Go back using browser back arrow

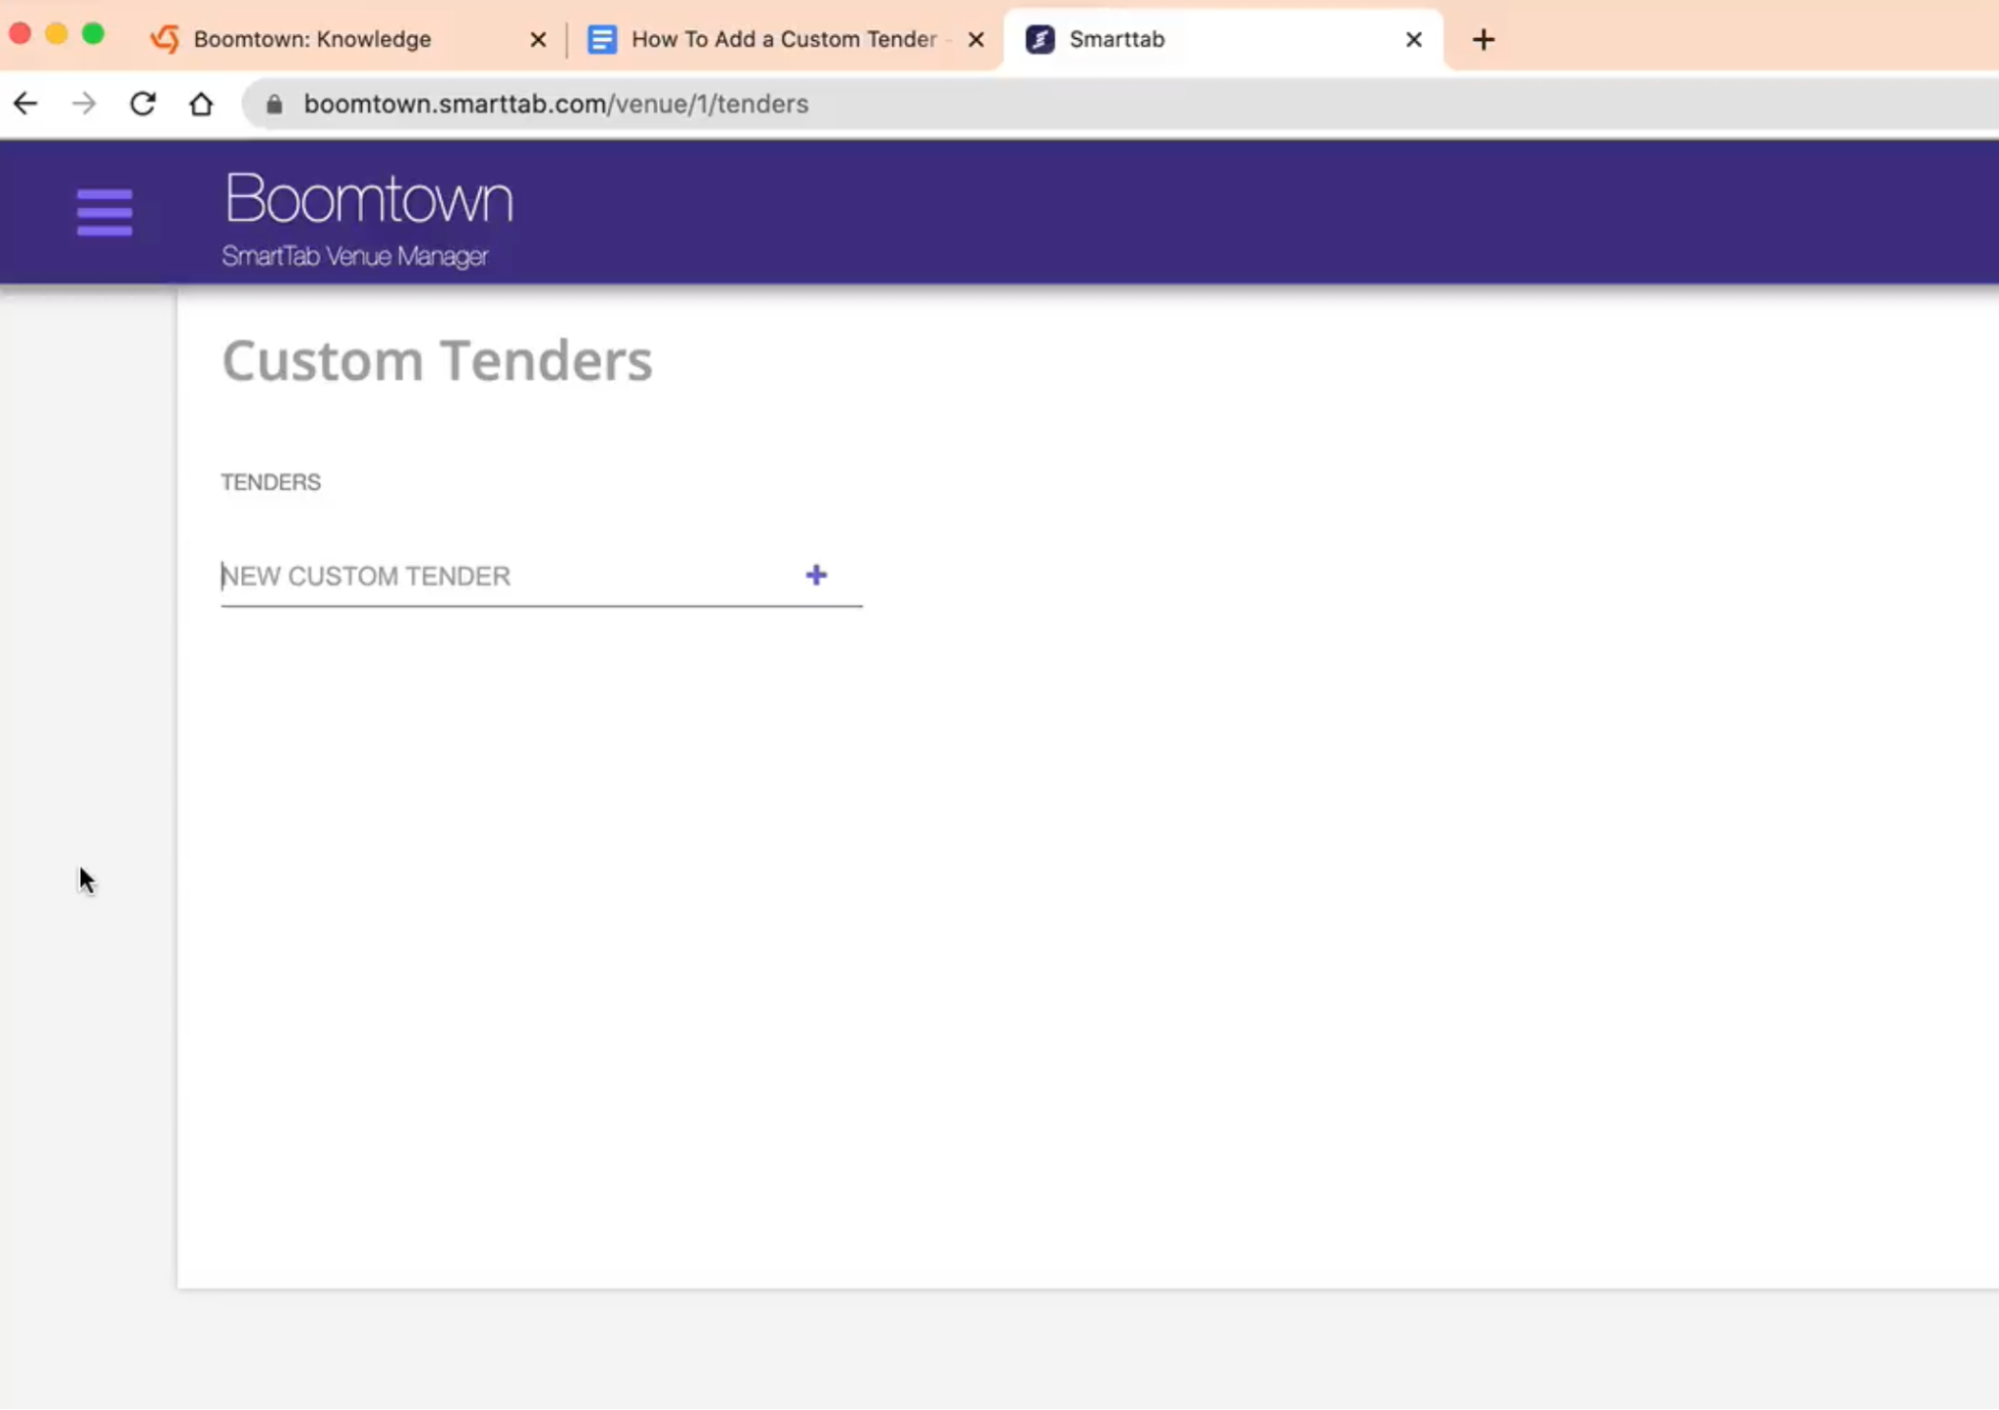click(x=26, y=103)
